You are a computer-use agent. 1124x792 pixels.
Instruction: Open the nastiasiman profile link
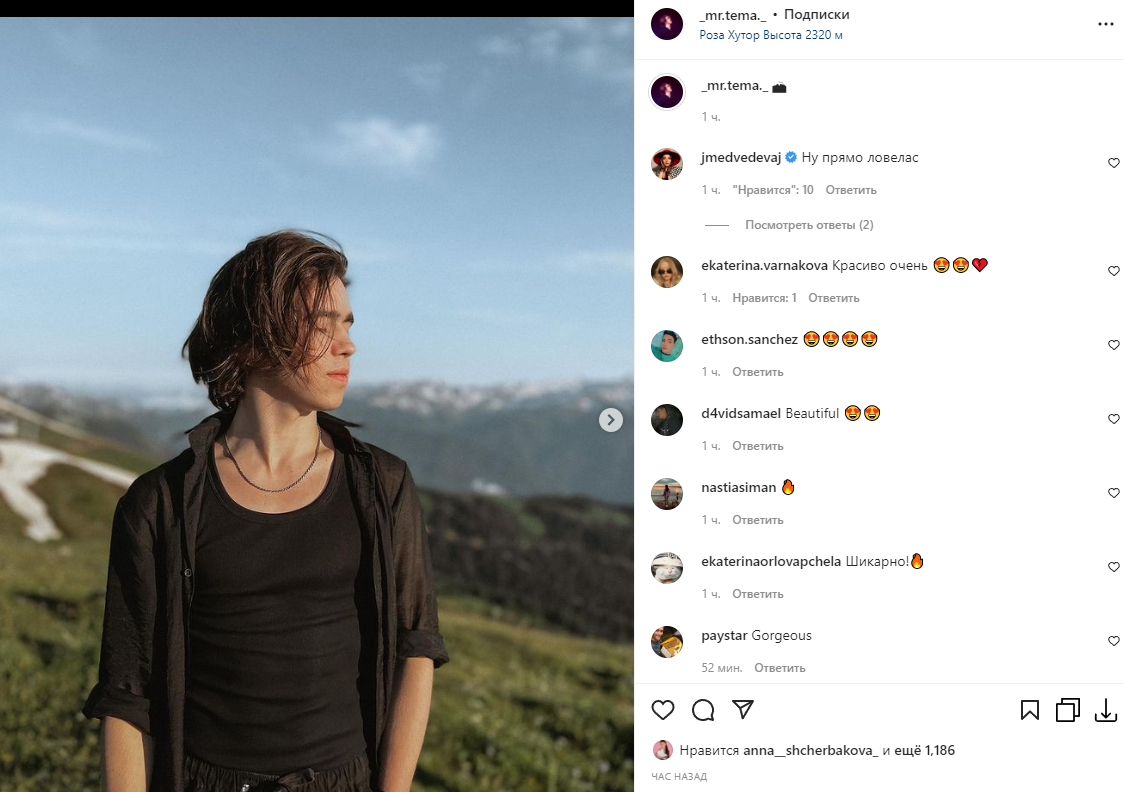(738, 487)
